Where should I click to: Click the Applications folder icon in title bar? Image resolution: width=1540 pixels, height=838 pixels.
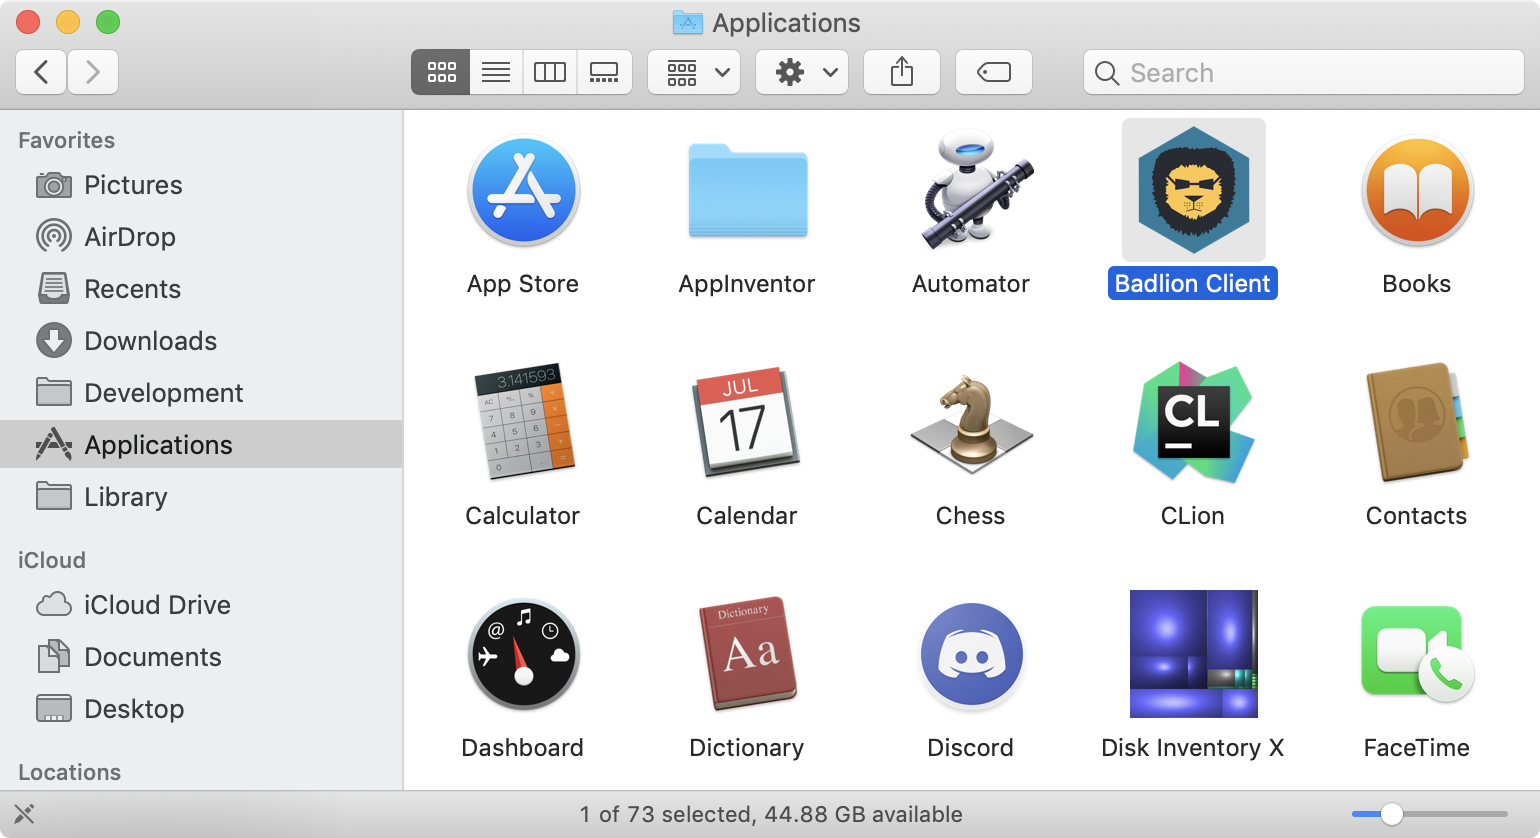(x=688, y=22)
